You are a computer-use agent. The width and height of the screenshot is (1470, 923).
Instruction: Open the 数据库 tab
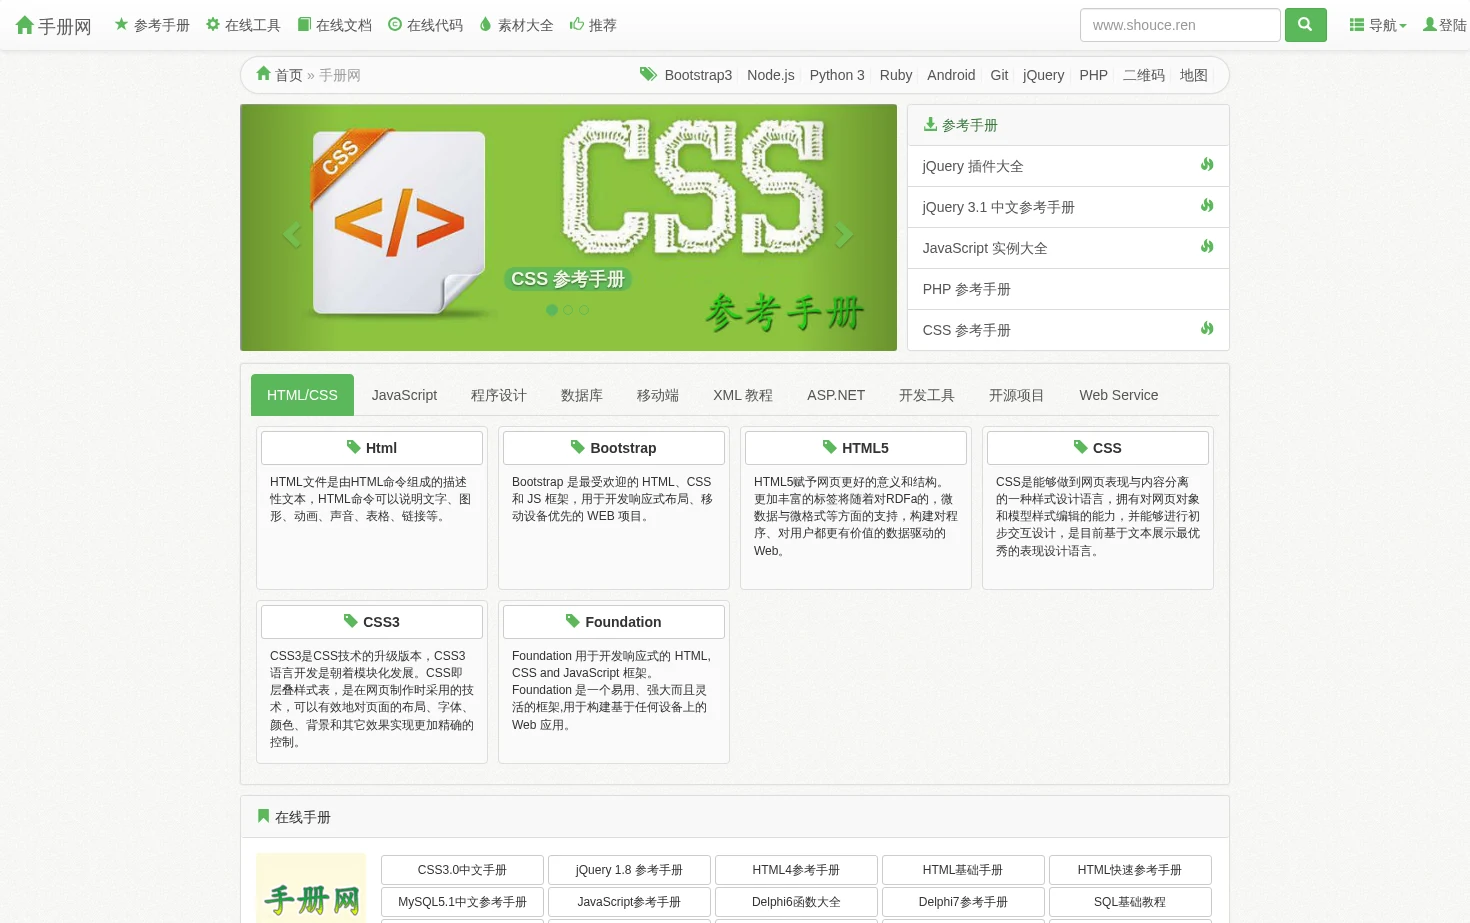coord(582,395)
